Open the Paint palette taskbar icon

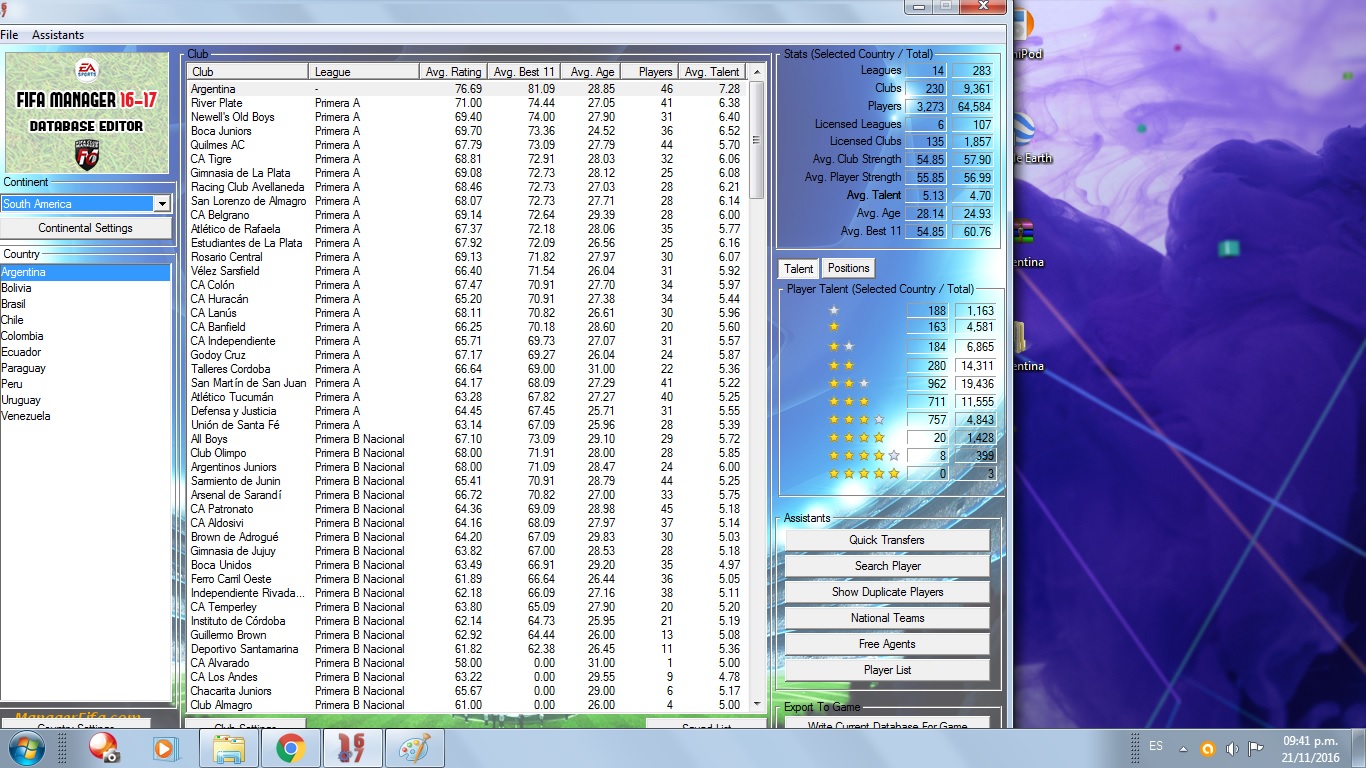(413, 748)
